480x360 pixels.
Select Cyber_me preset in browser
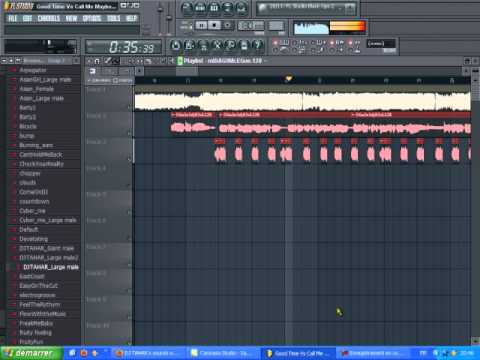point(32,211)
